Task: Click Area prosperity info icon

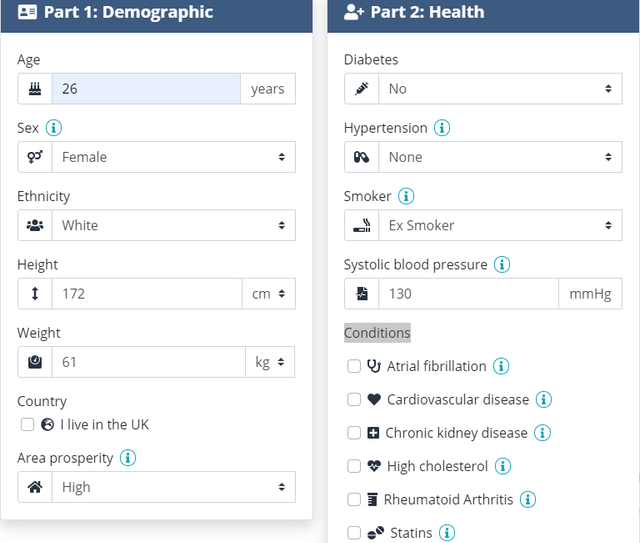Action: click(128, 458)
